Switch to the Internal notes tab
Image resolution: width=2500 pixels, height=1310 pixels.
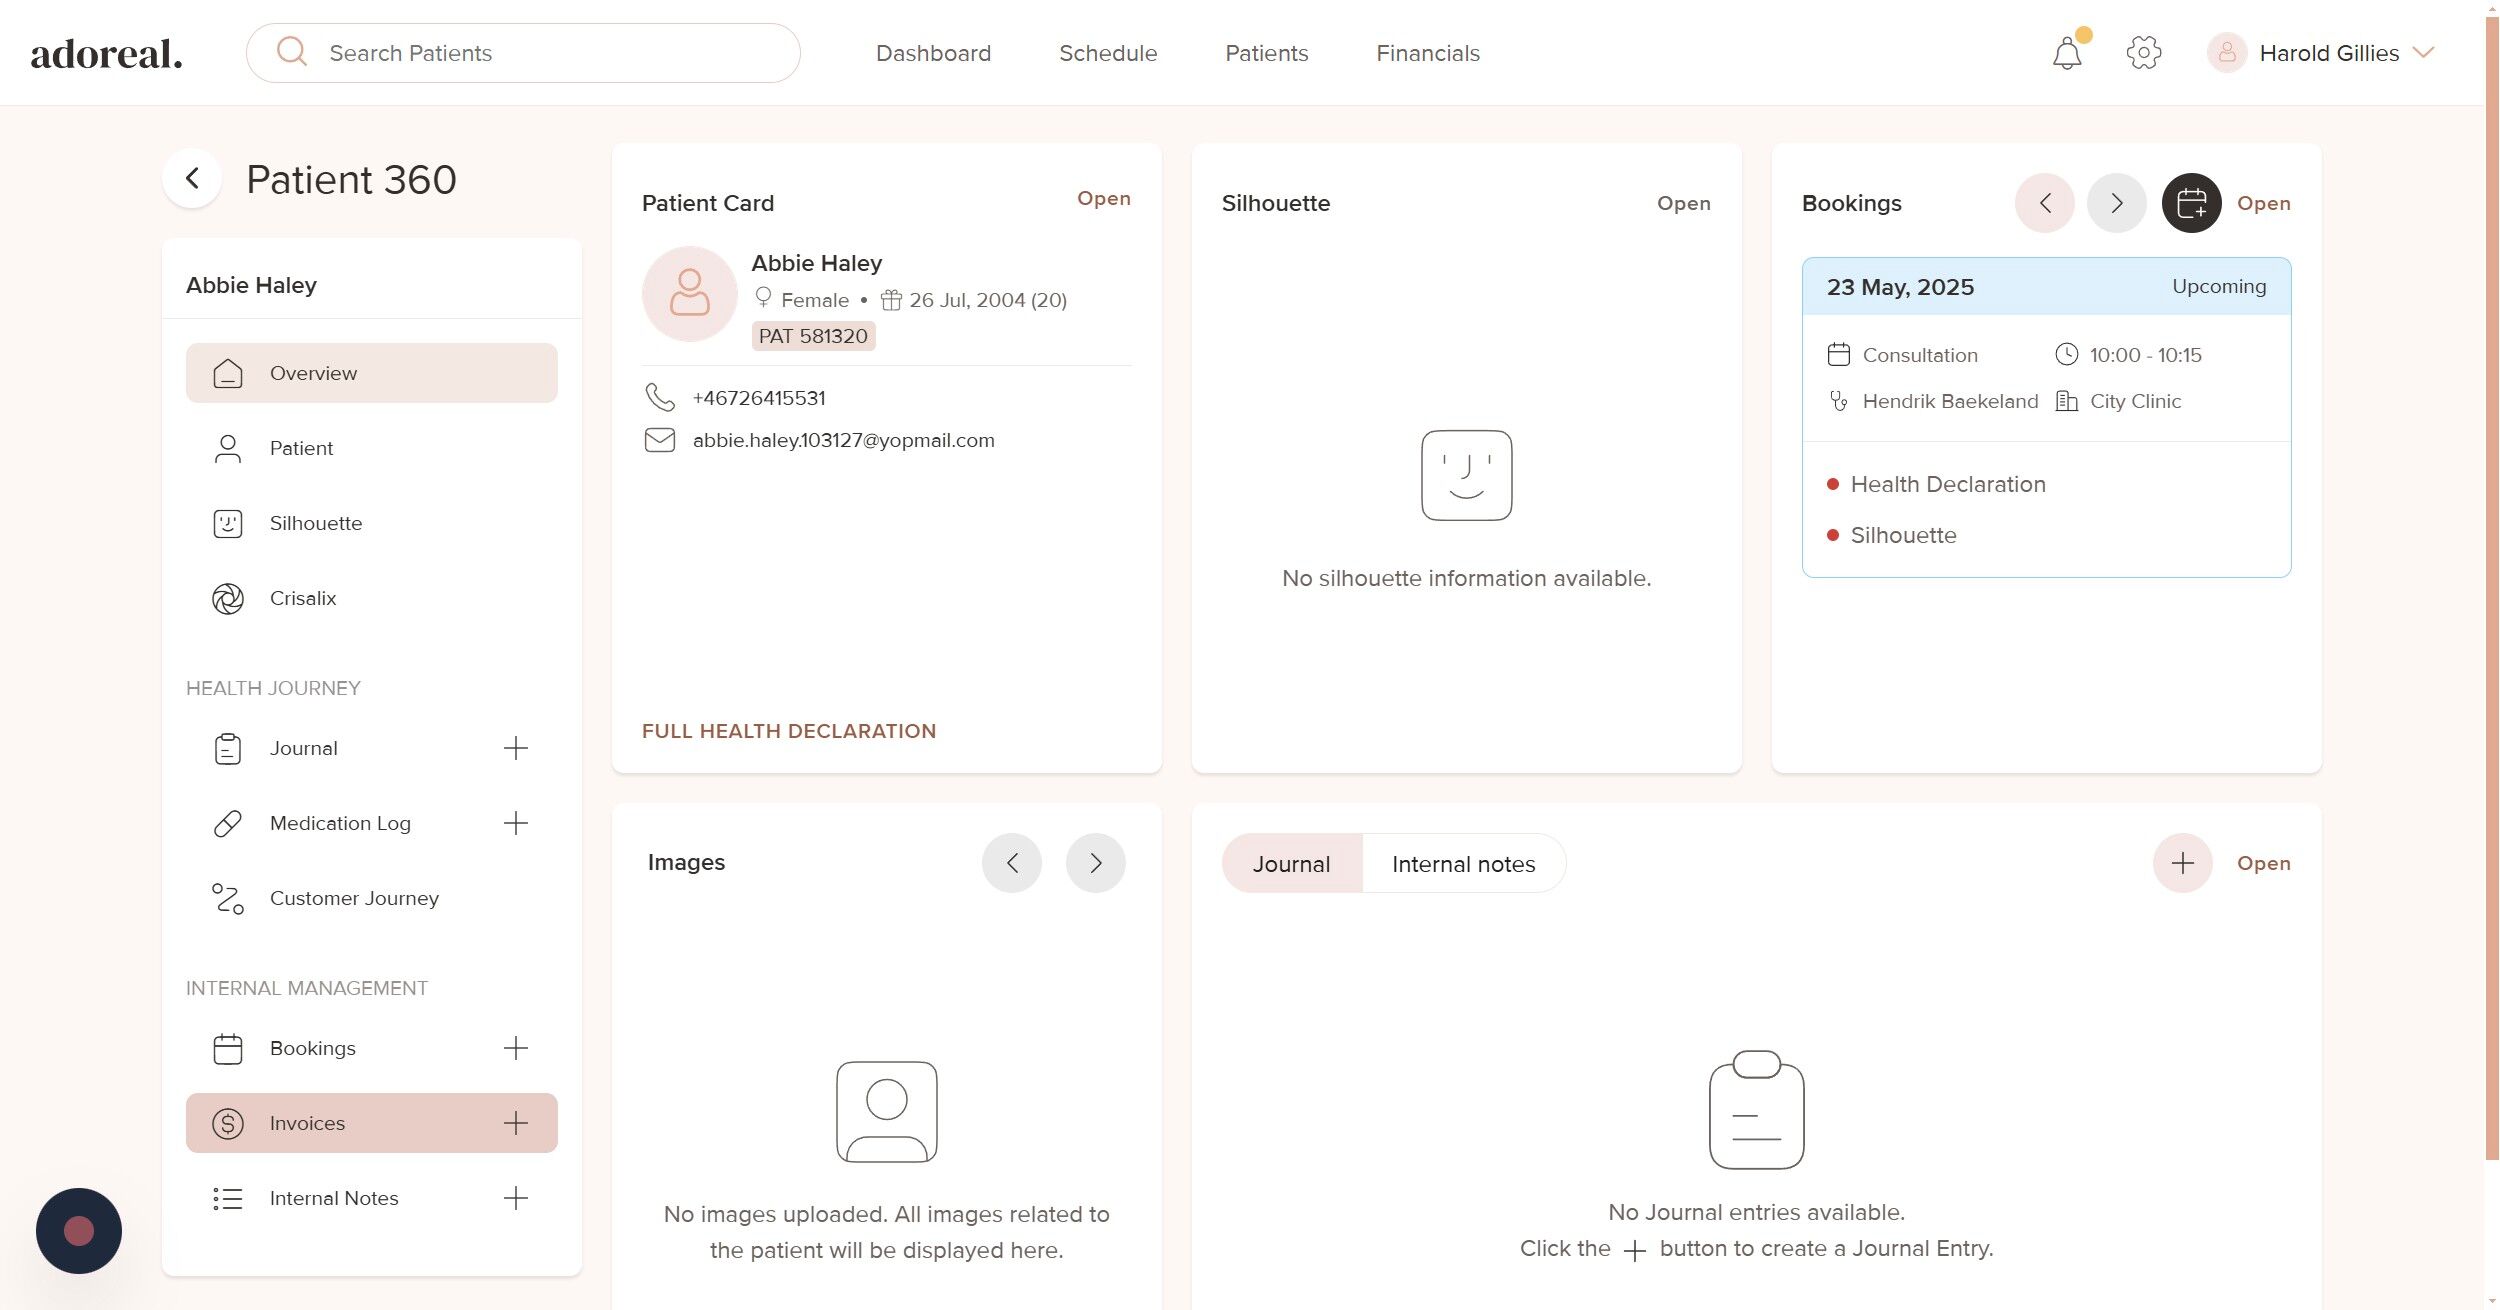[1462, 864]
